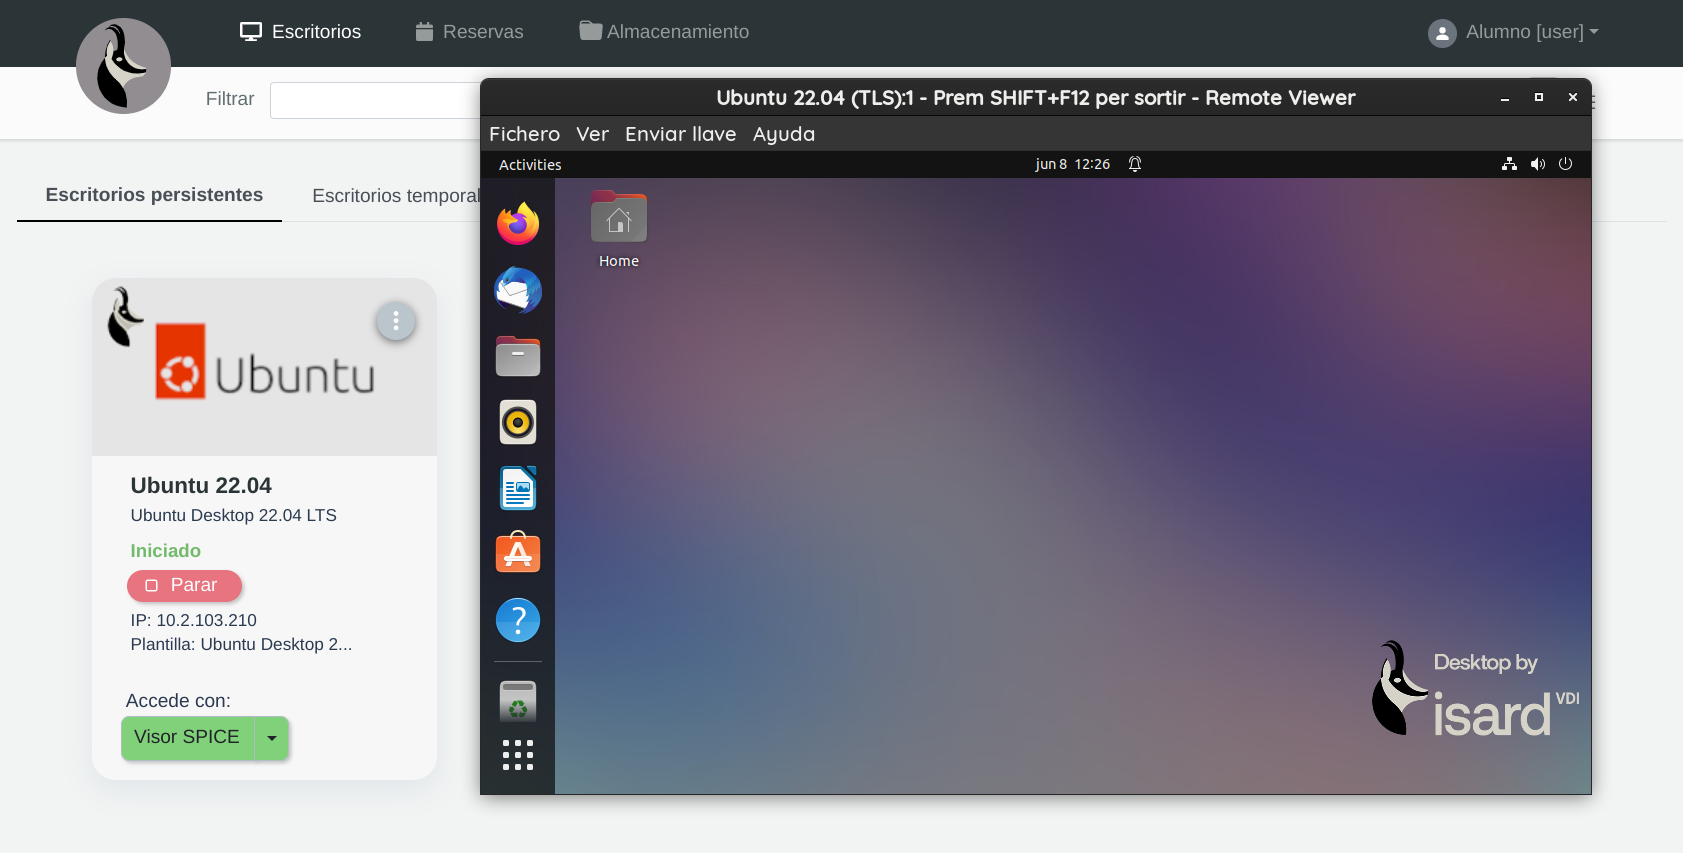This screenshot has height=853, width=1683.
Task: Stop the desktop with Parar button
Action: click(x=184, y=585)
